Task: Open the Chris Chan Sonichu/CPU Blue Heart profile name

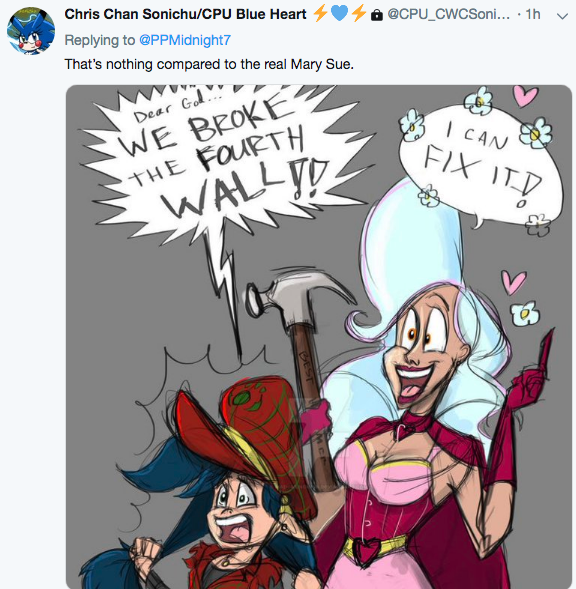Action: 185,14
